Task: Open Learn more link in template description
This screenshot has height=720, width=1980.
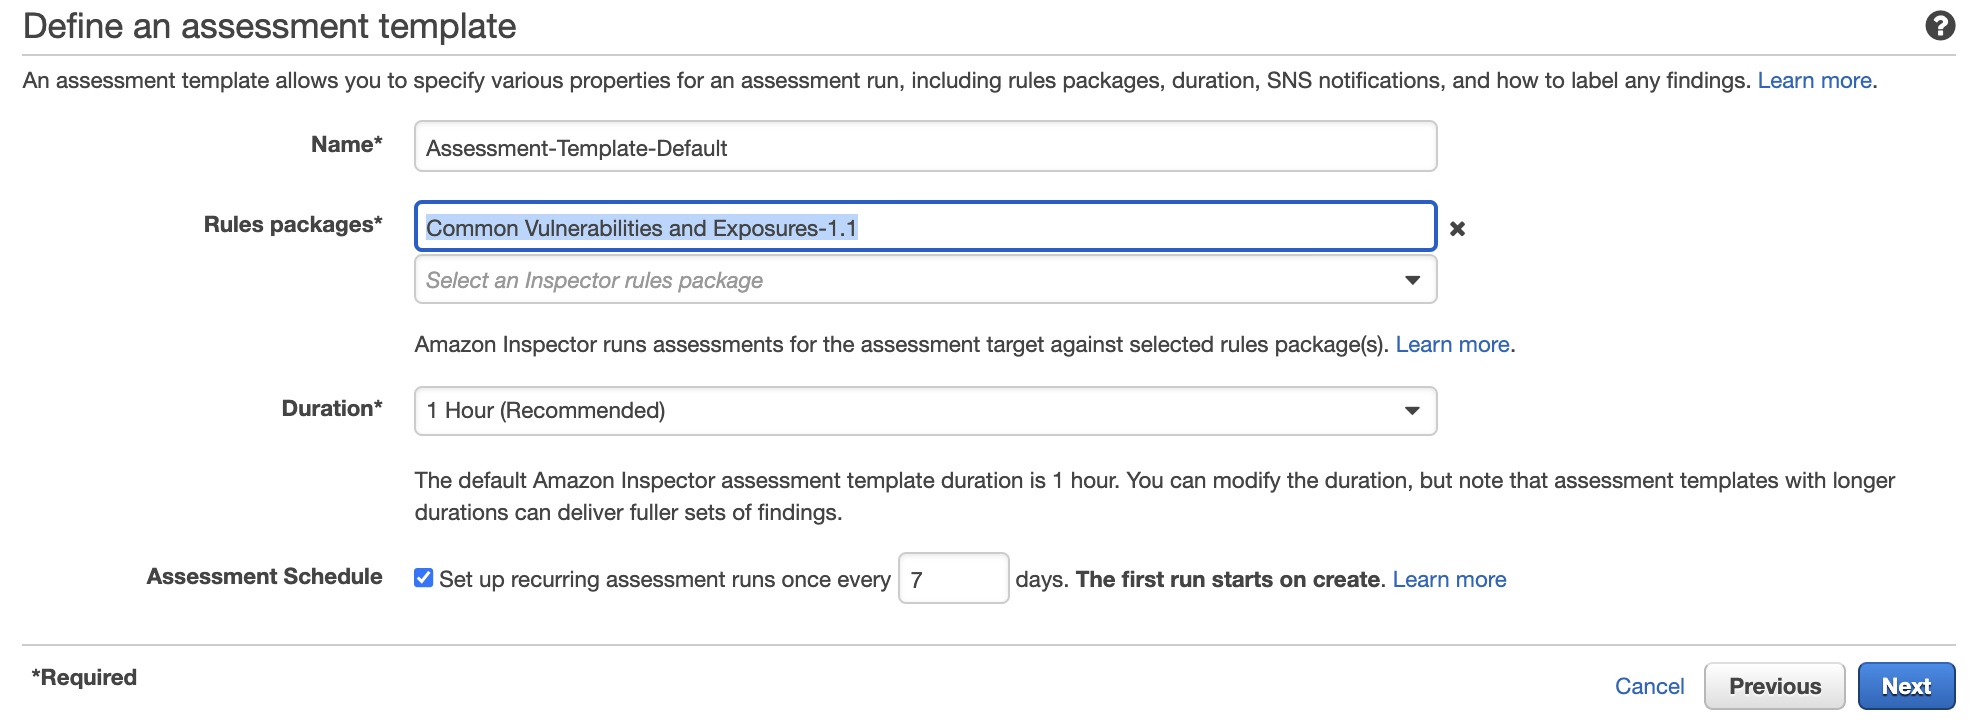Action: pos(1814,81)
